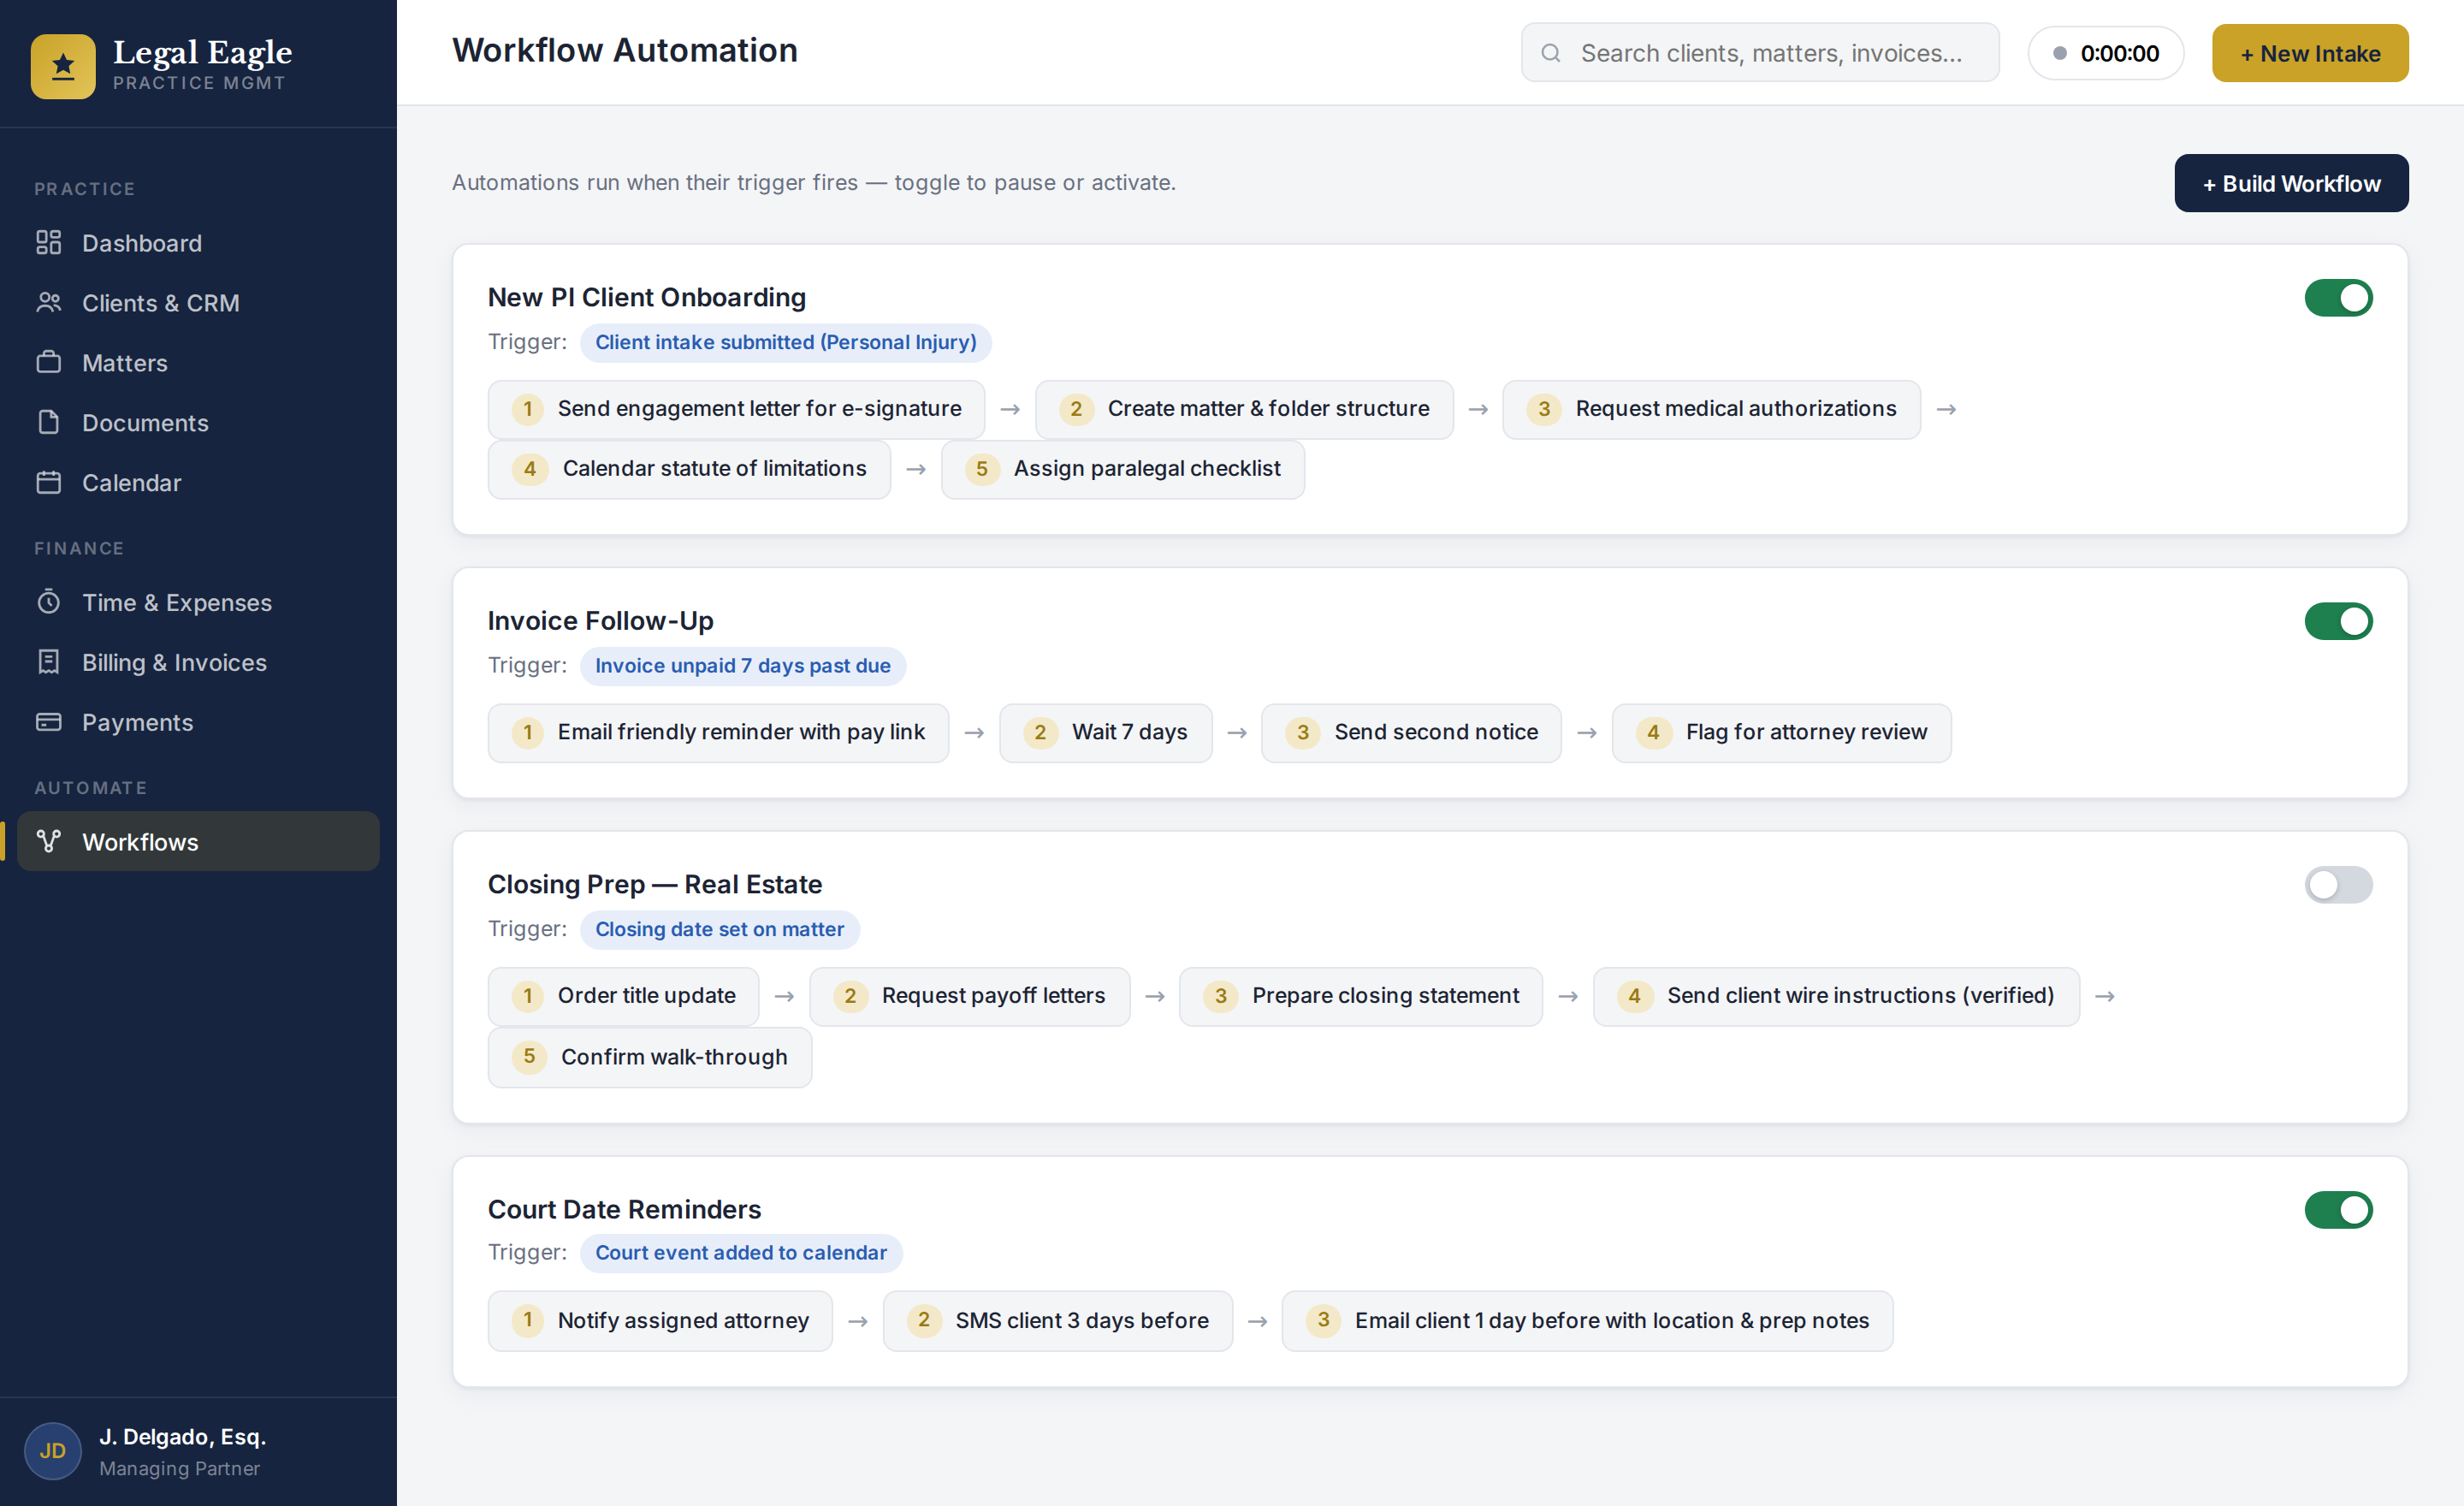The height and width of the screenshot is (1506, 2464).
Task: Click the Court Date Reminders title
Action: click(624, 1210)
